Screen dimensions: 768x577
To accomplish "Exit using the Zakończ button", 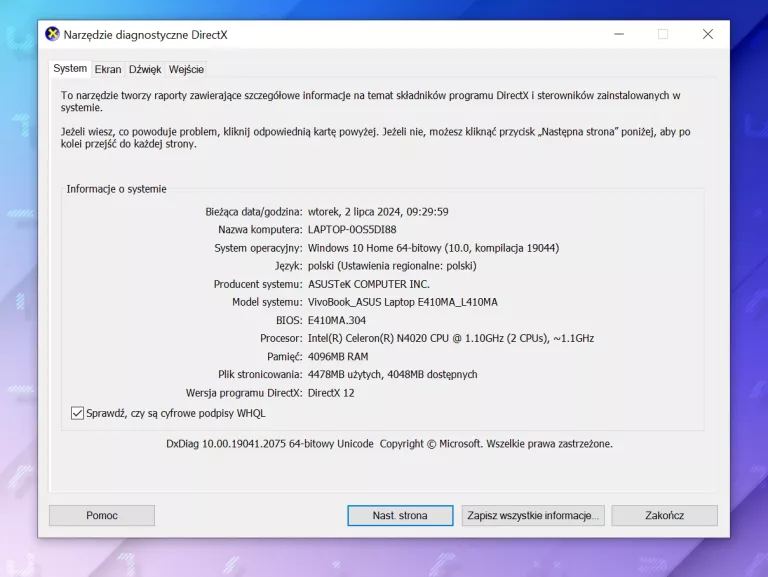I will point(664,516).
